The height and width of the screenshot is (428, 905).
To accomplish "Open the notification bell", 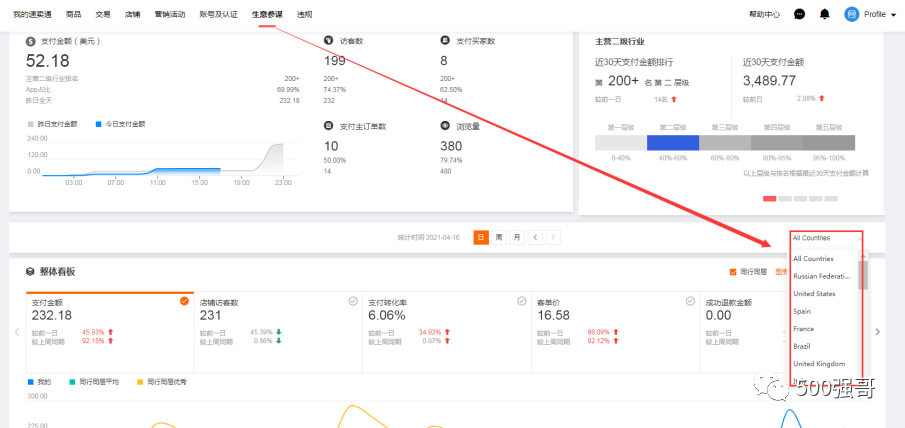I will click(x=824, y=14).
